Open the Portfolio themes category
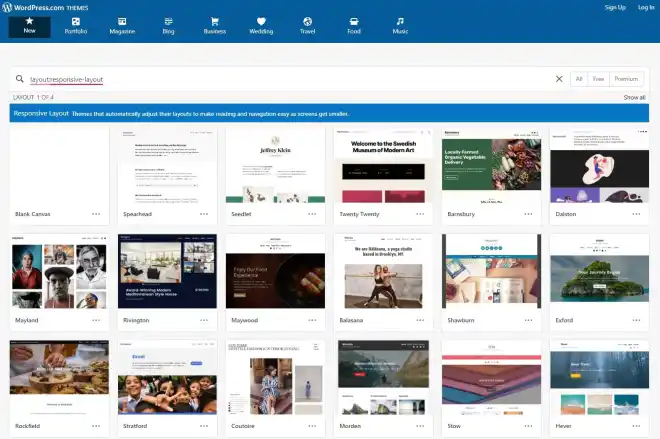 click(76, 25)
